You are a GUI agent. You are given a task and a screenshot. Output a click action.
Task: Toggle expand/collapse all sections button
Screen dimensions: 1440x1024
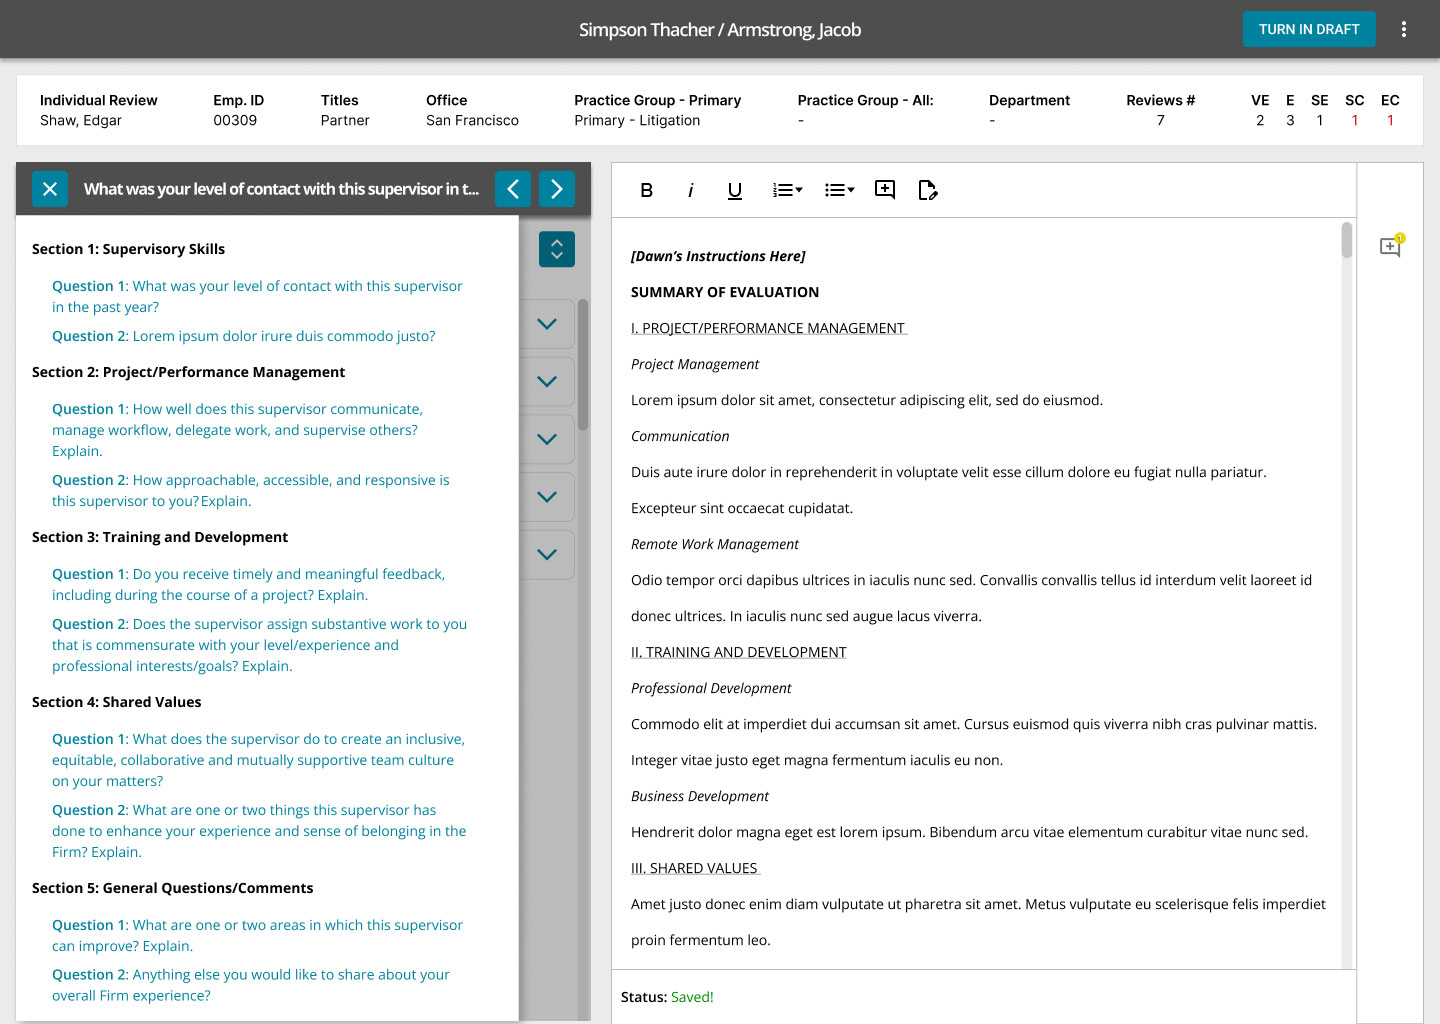tap(557, 249)
